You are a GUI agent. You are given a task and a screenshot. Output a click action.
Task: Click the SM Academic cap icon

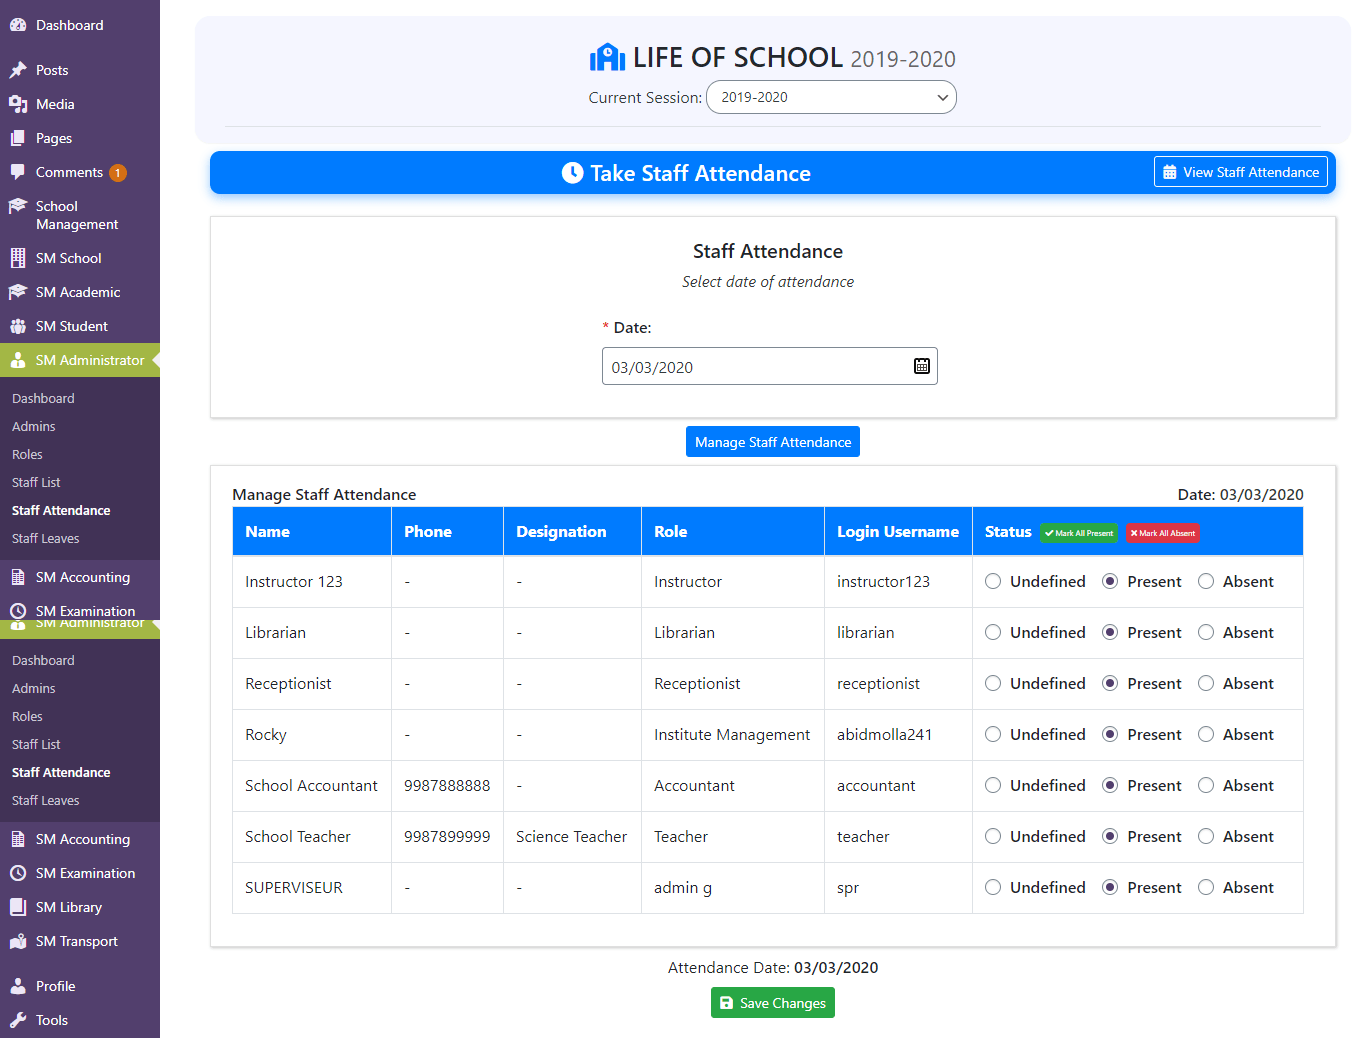point(18,292)
